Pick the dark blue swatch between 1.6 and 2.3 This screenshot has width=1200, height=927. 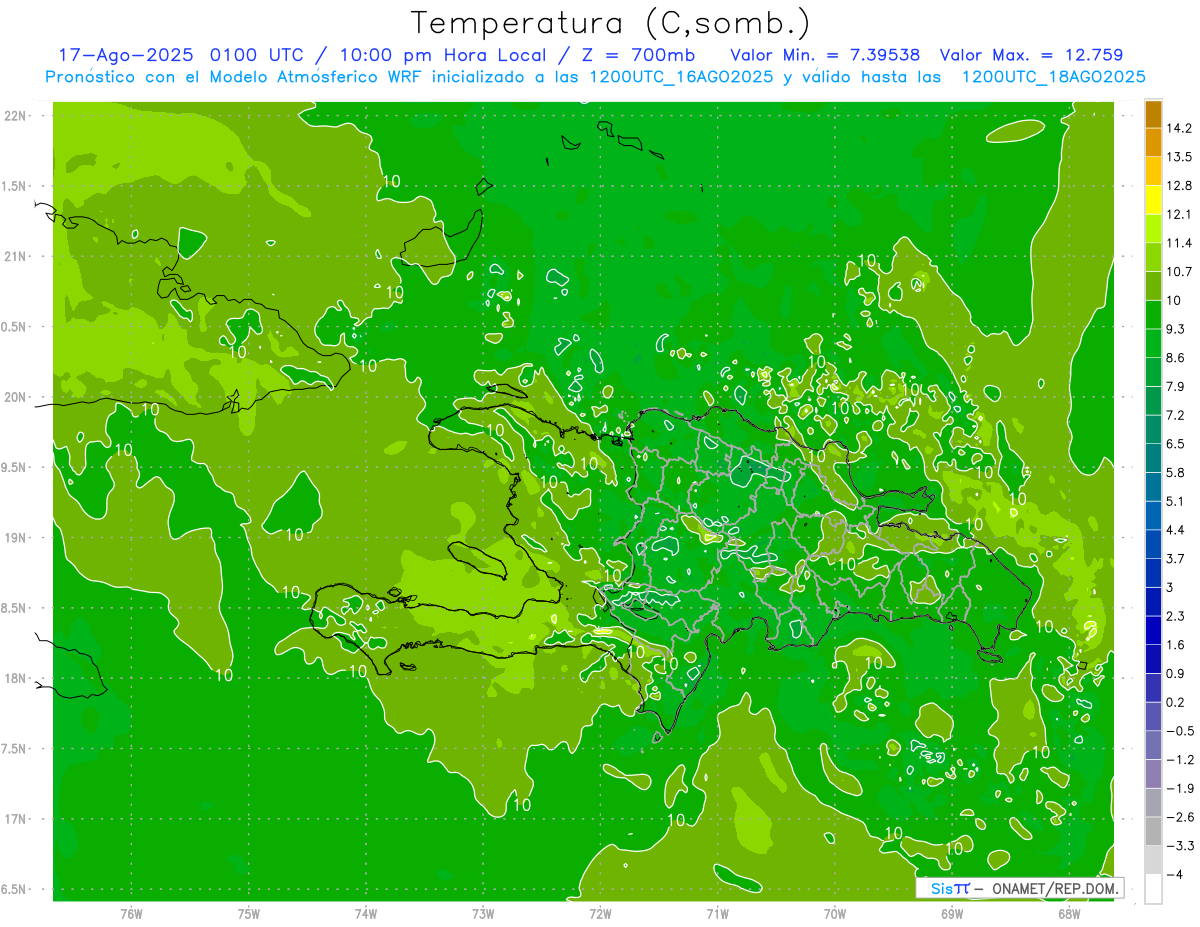point(1153,630)
